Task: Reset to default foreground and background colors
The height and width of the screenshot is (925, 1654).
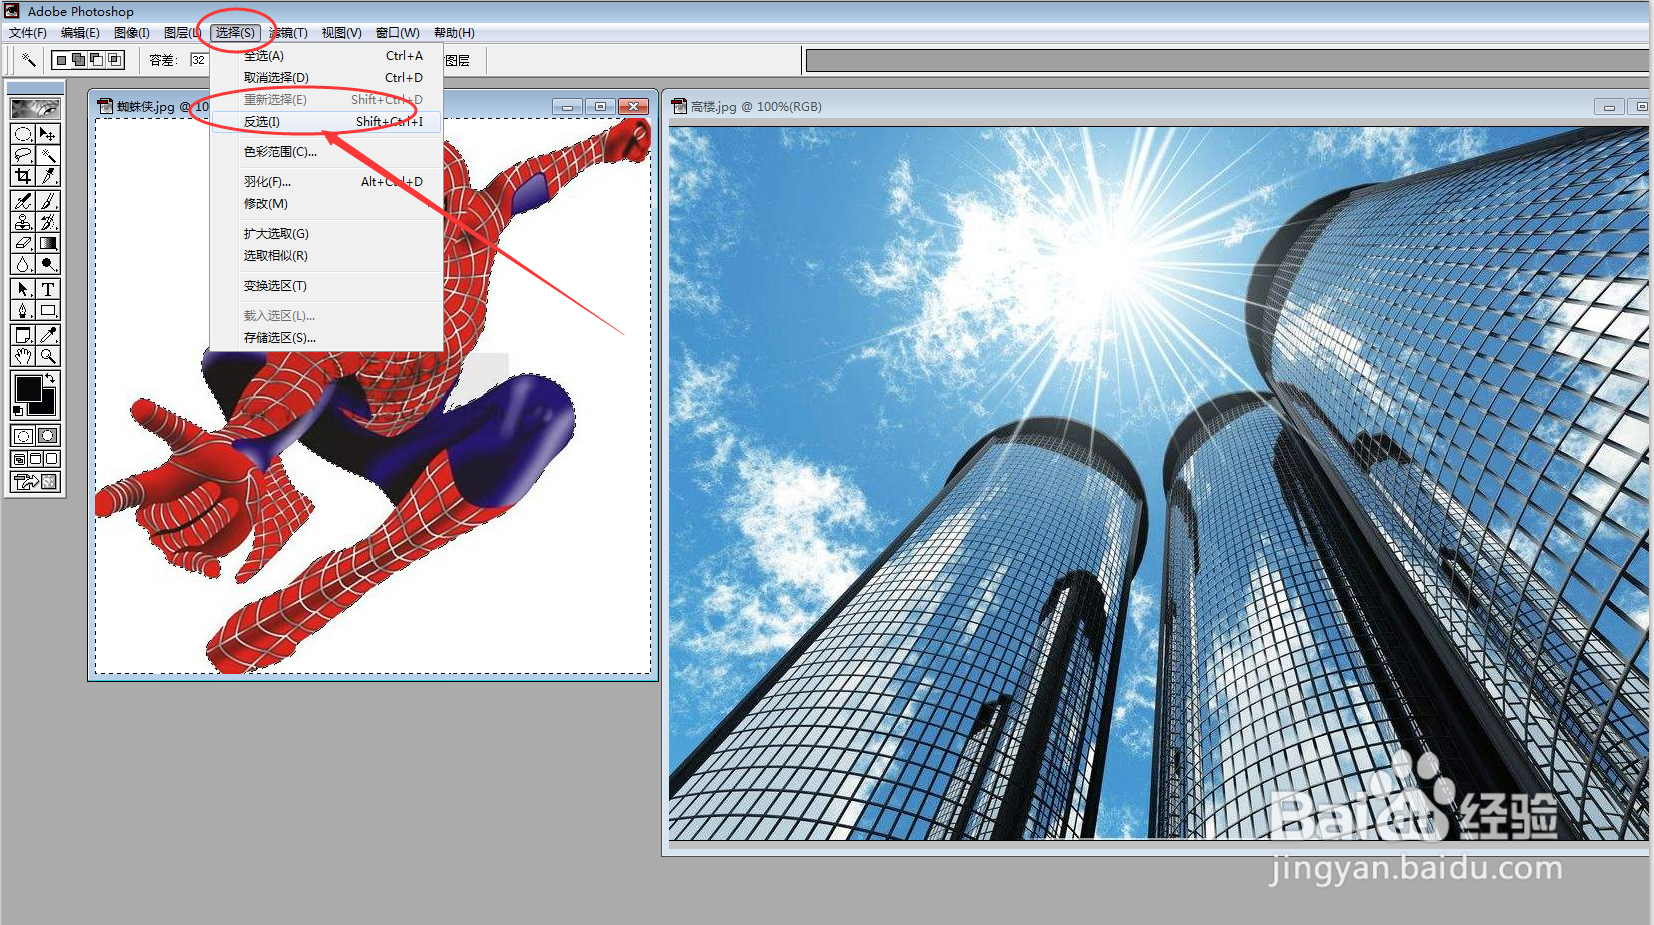Action: [x=17, y=411]
